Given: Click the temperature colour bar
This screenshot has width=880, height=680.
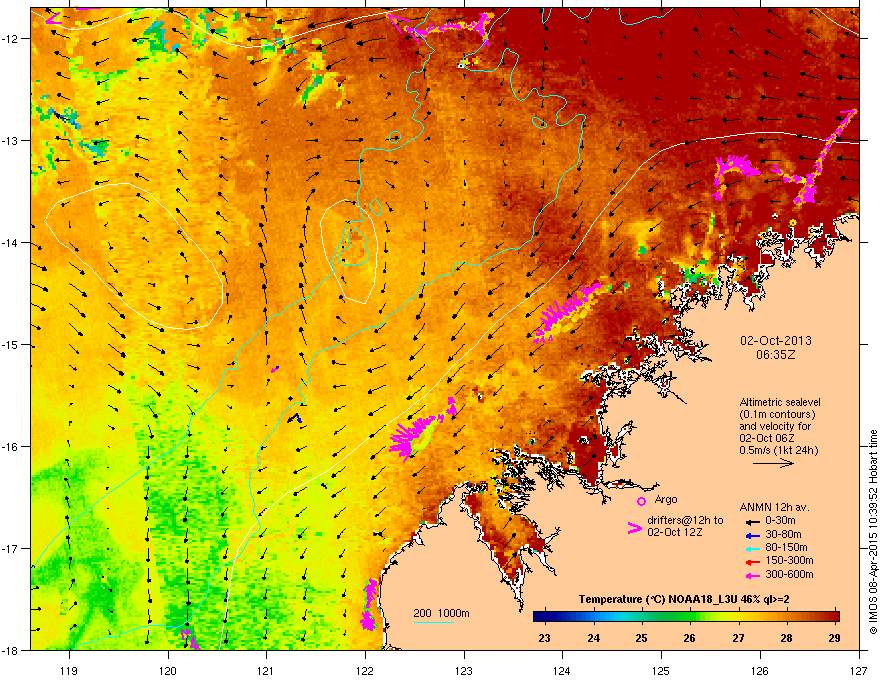Looking at the screenshot, I should click(686, 617).
